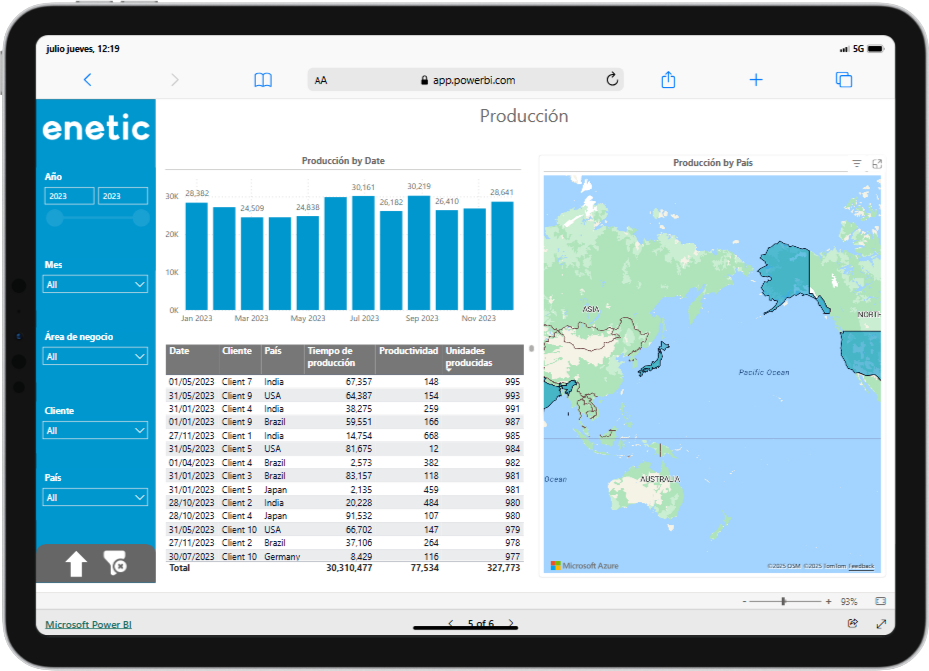Click the Microsoft Azure map logo

(584, 566)
